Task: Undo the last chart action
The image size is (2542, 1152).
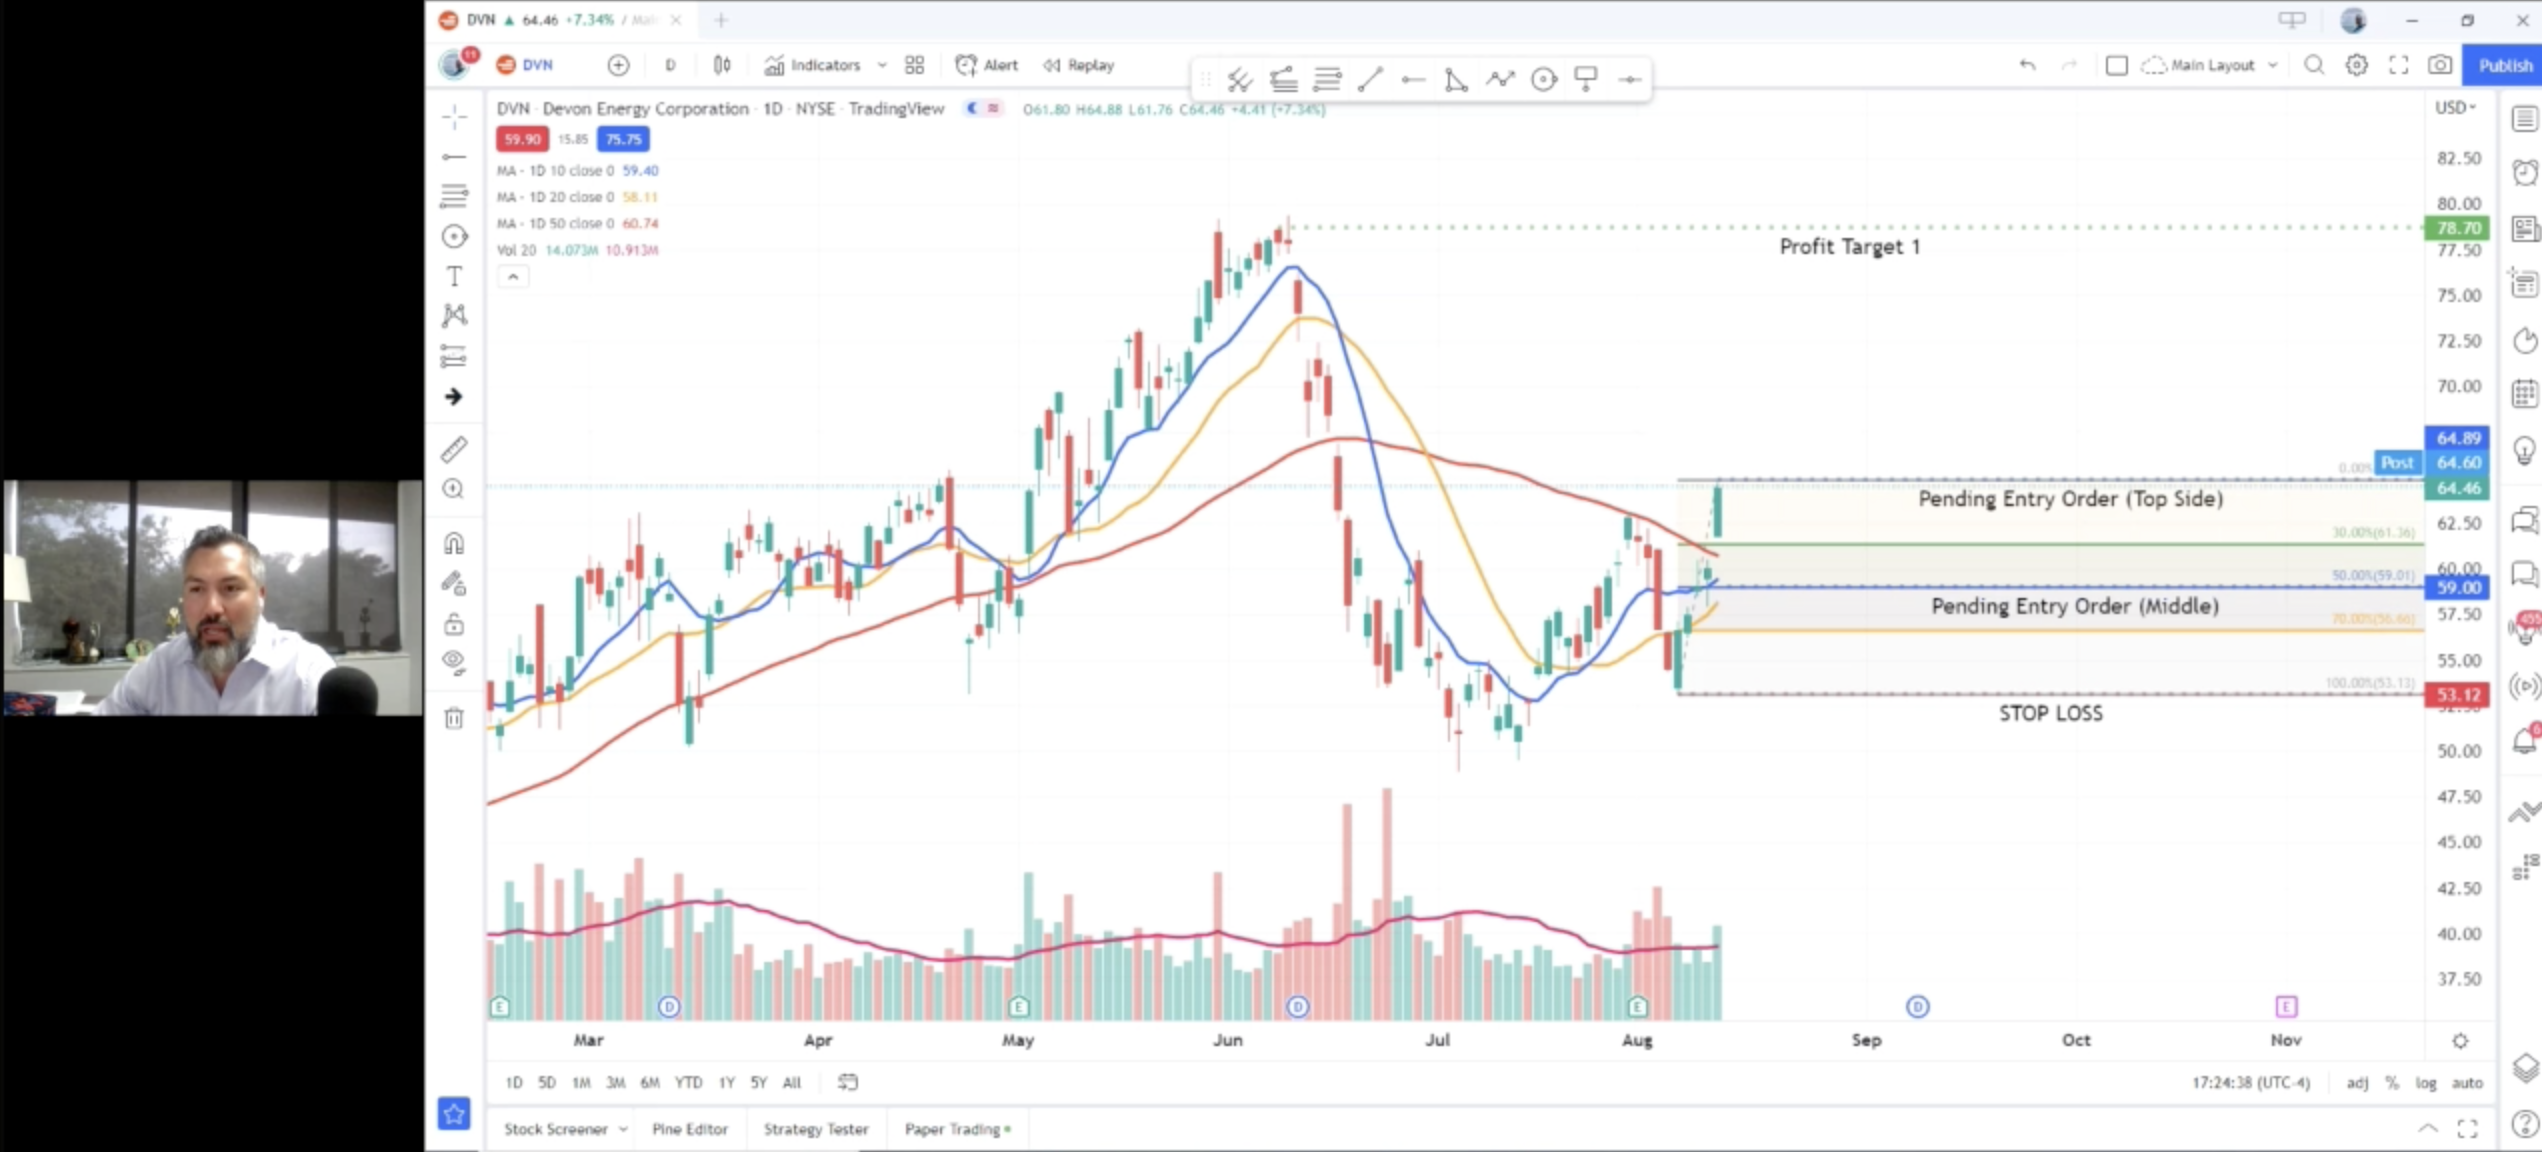Action: tap(2028, 65)
